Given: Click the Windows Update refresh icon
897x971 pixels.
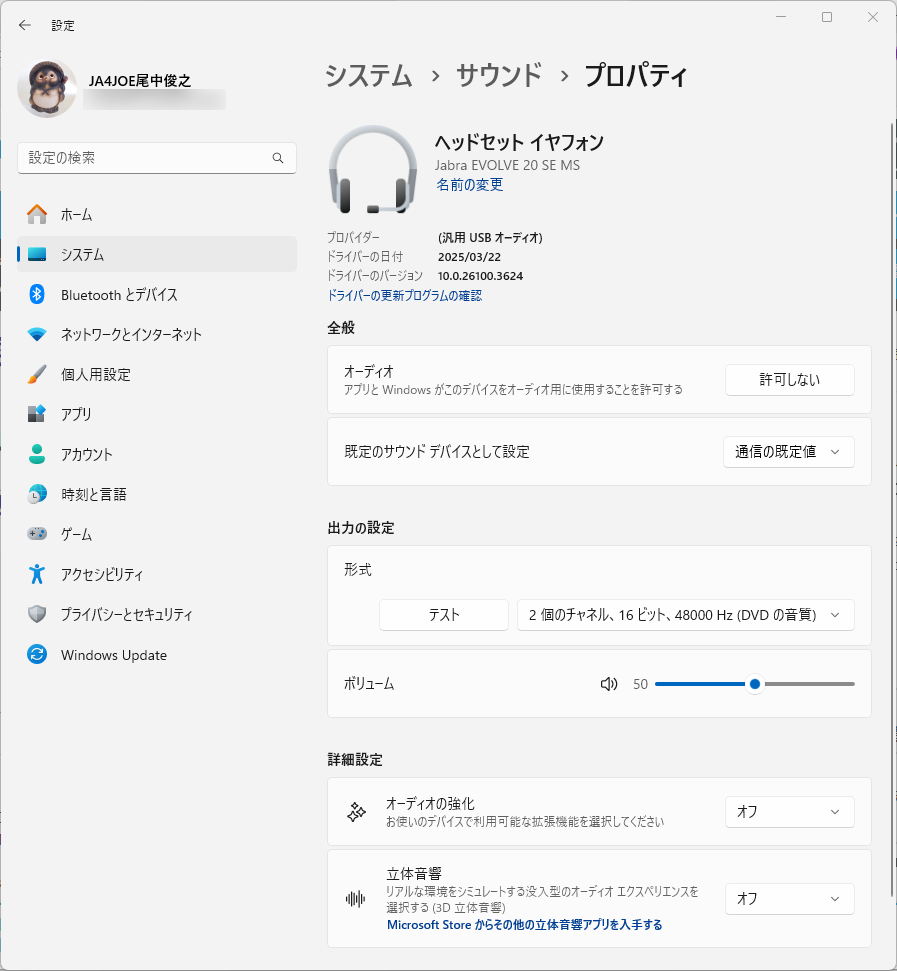Looking at the screenshot, I should coord(37,655).
